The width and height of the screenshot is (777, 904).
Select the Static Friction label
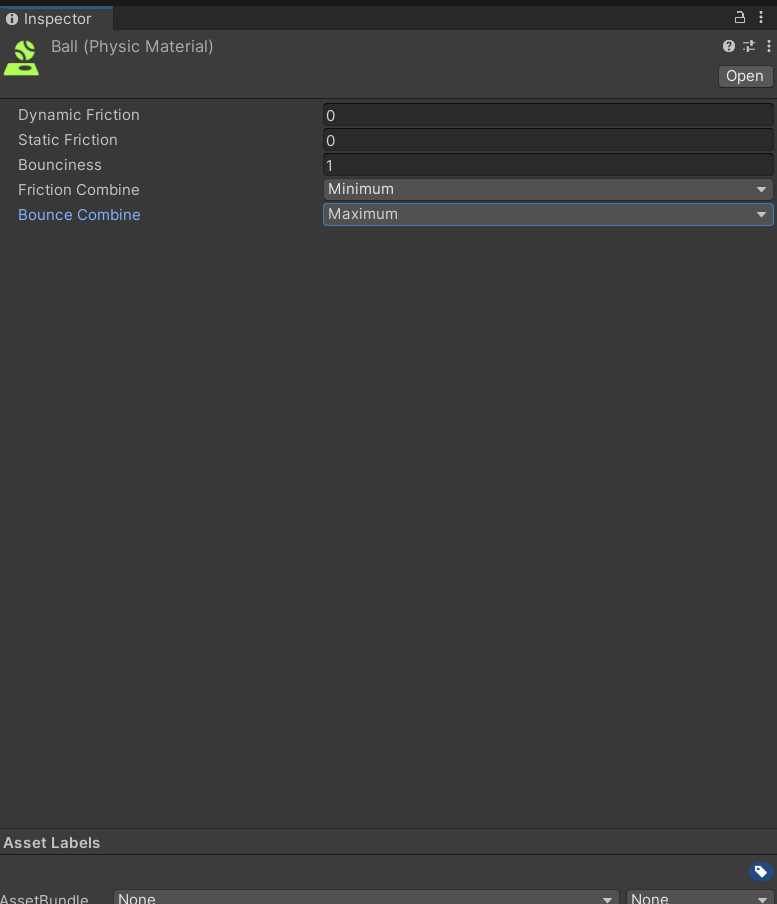pos(67,140)
